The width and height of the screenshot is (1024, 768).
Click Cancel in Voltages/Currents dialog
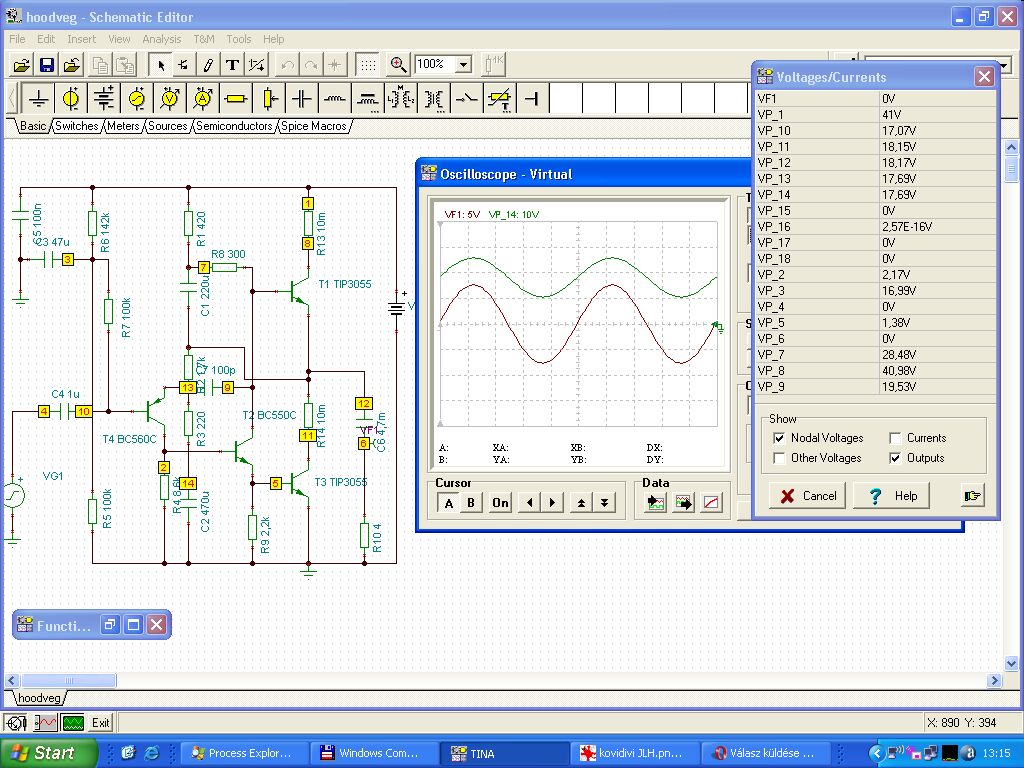point(807,496)
